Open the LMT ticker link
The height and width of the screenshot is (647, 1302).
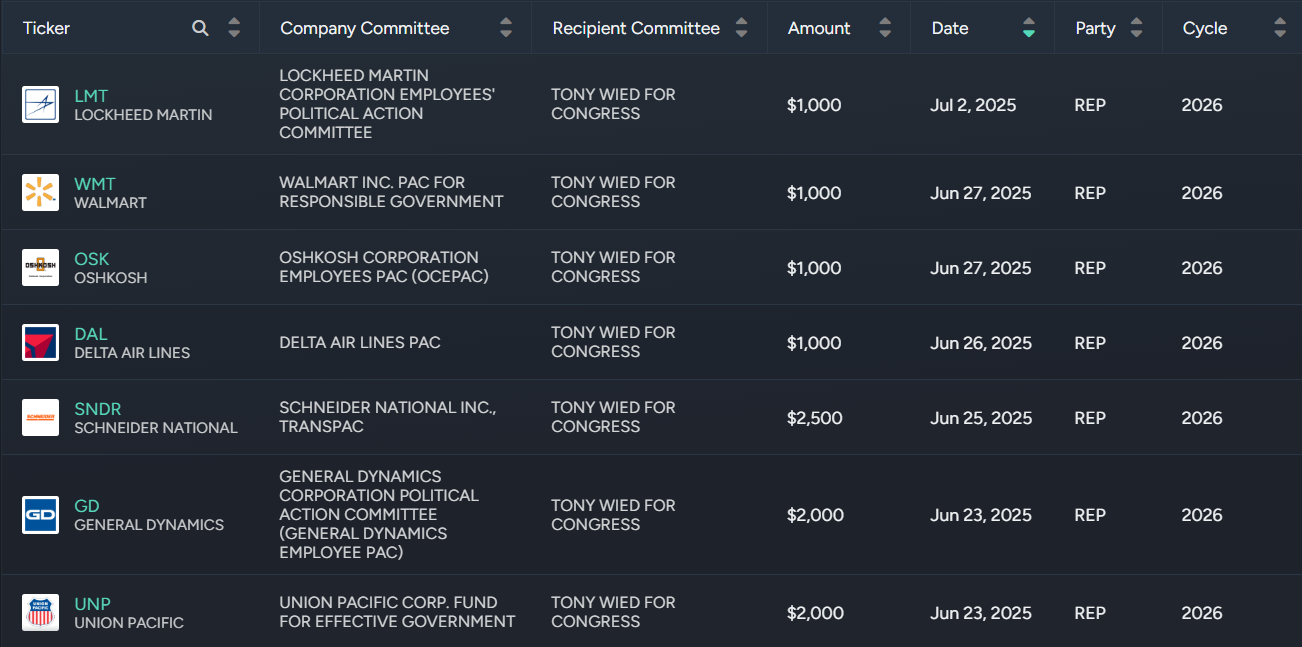[90, 96]
